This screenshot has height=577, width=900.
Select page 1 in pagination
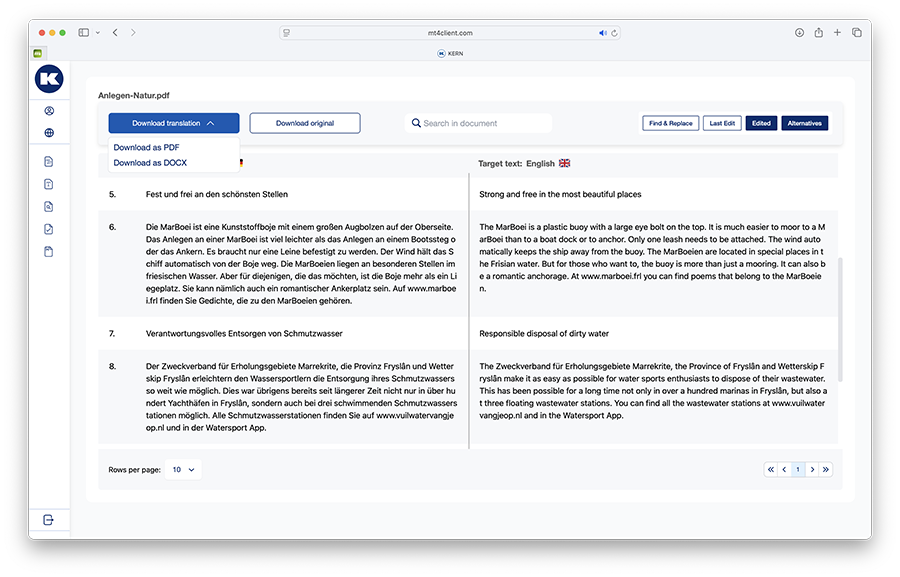pos(798,470)
